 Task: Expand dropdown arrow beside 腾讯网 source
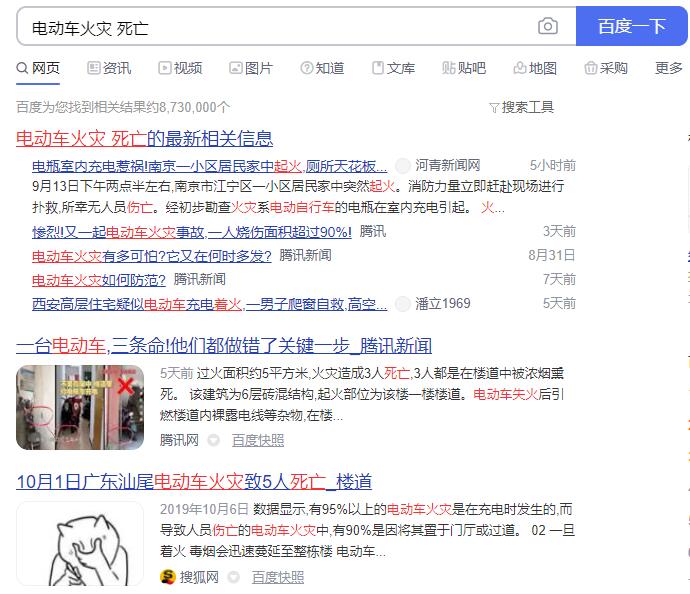pos(213,440)
